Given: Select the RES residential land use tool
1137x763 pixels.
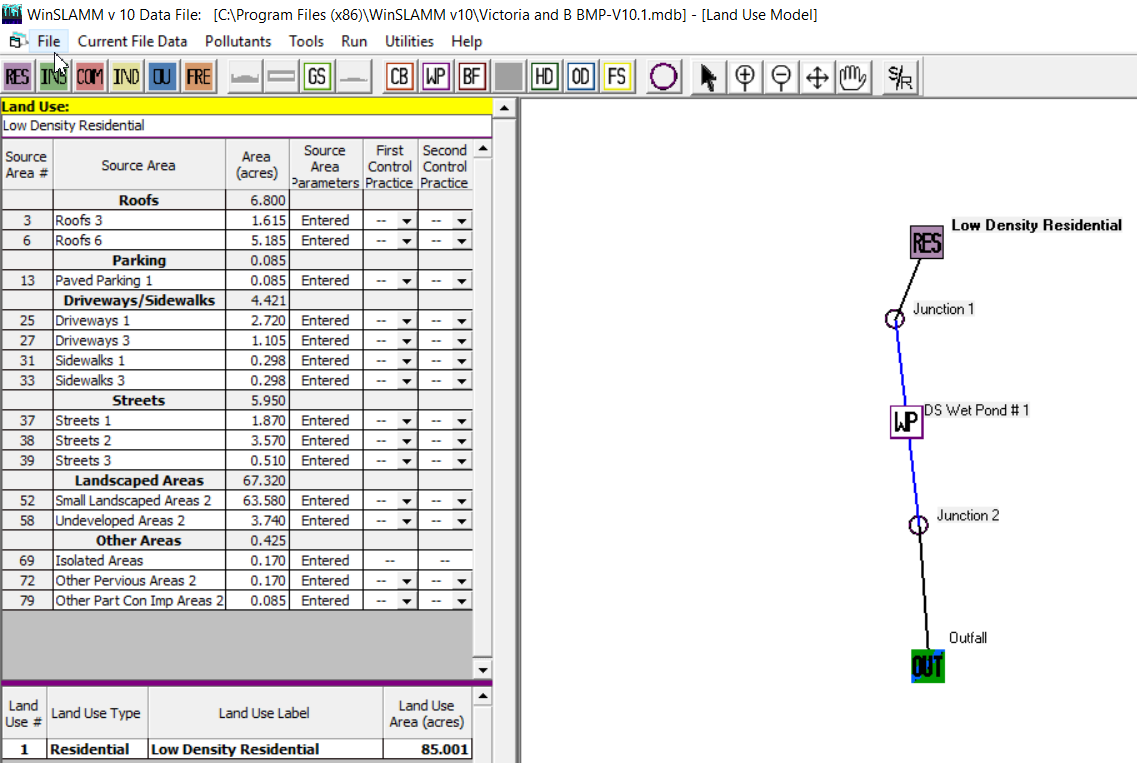Looking at the screenshot, I should [x=16, y=75].
